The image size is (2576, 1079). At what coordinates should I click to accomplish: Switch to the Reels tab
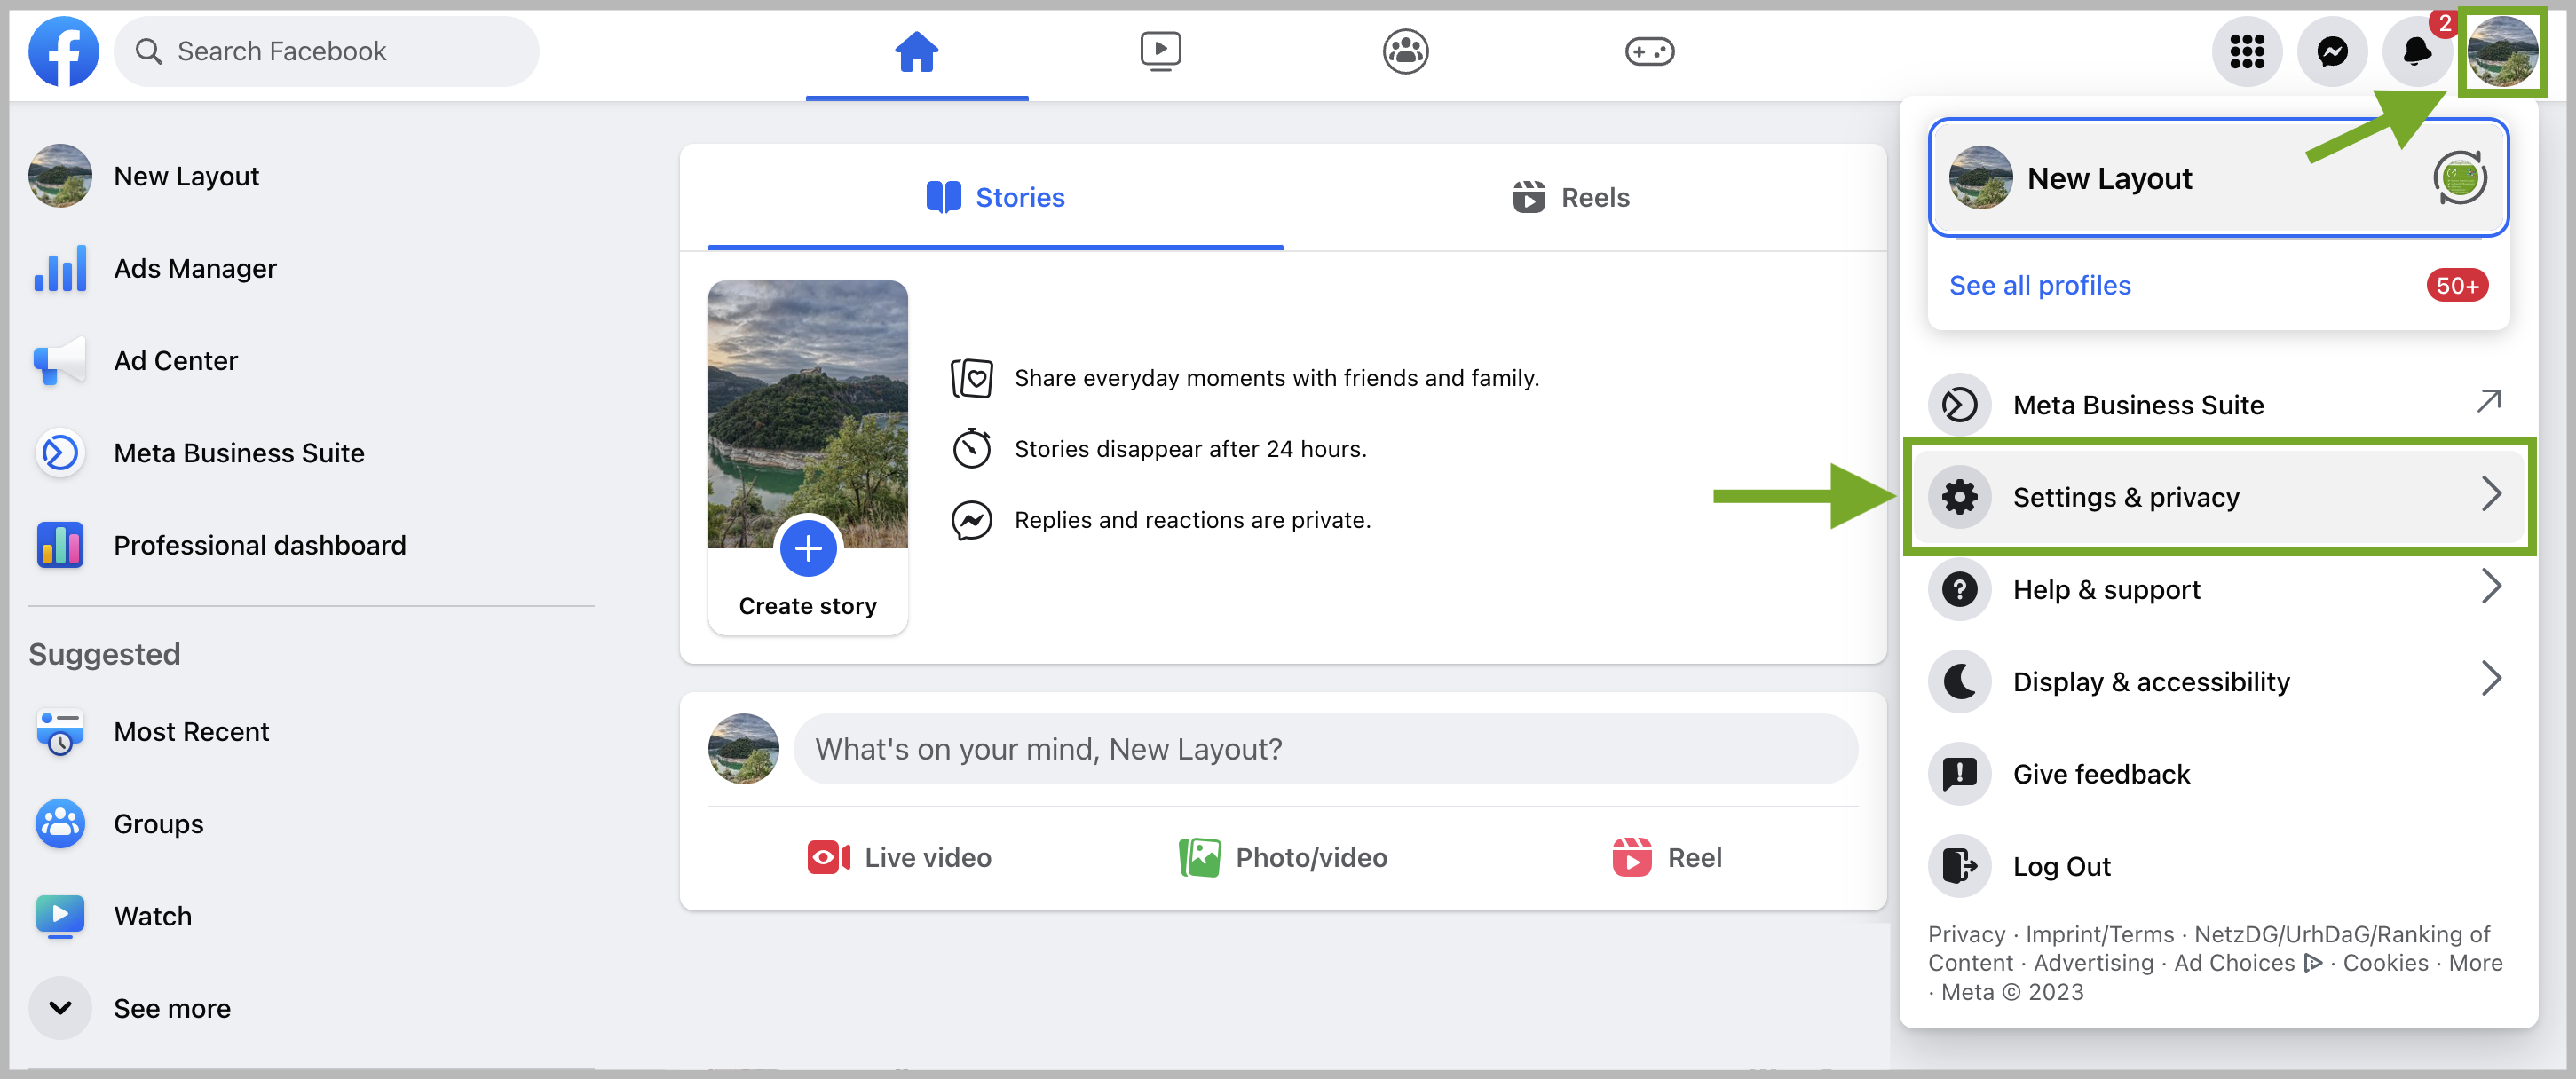[x=1570, y=197]
